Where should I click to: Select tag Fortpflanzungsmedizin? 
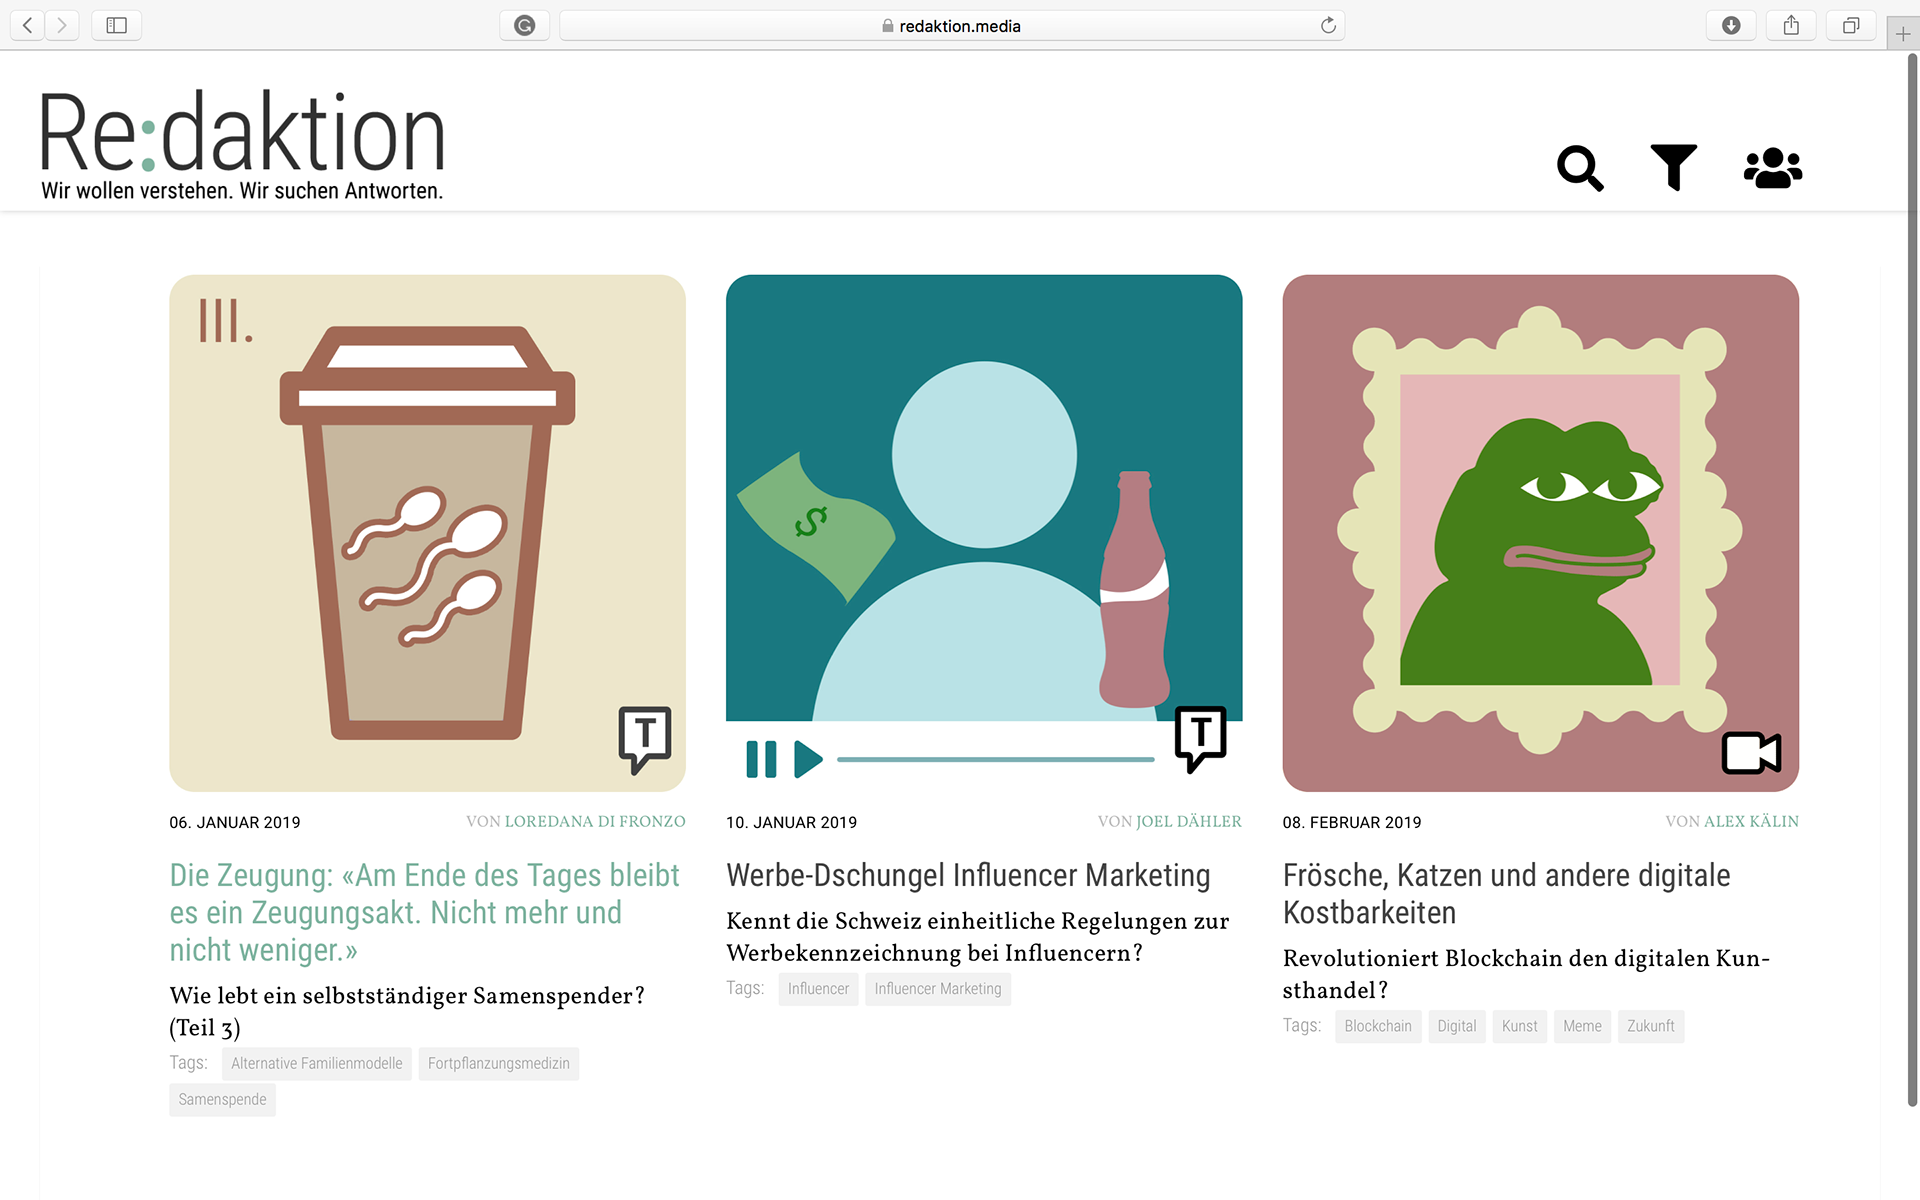click(x=498, y=1063)
